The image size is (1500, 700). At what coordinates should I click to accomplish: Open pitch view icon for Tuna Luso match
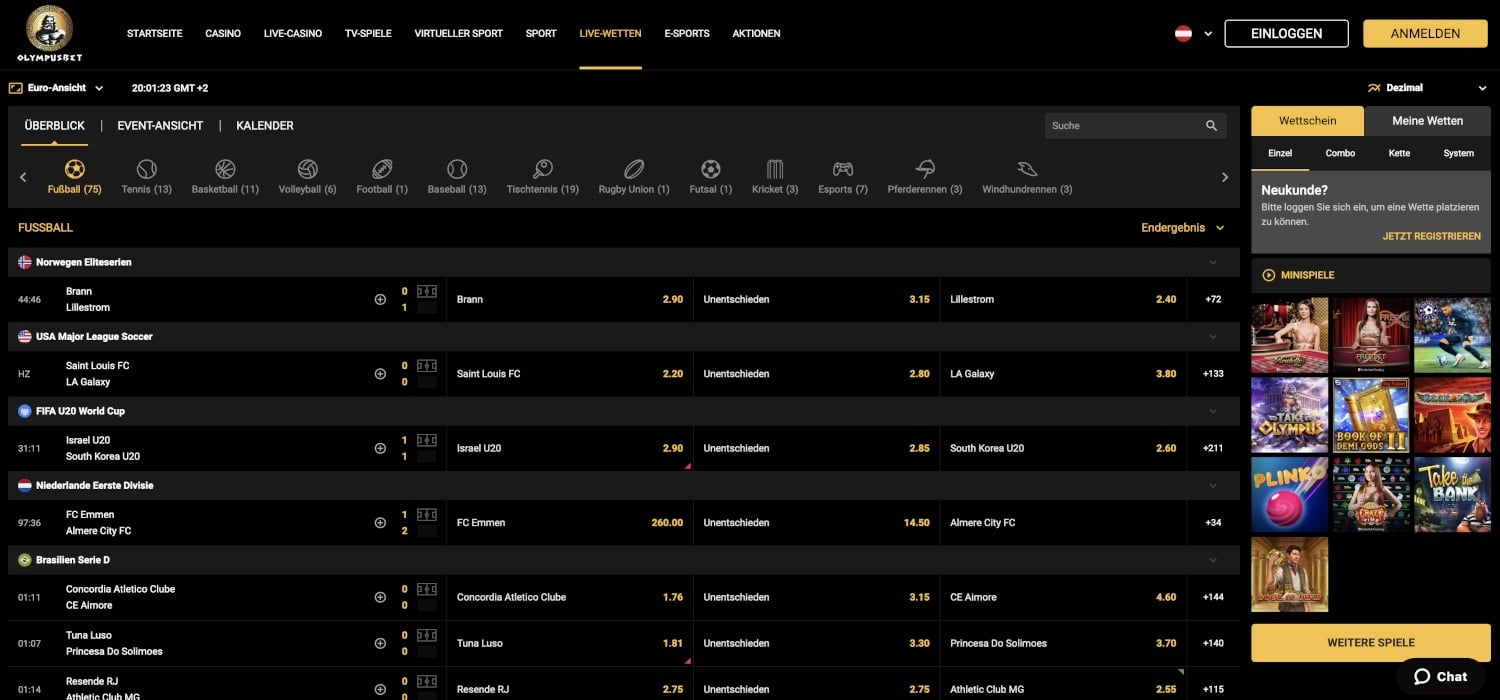[x=427, y=635]
